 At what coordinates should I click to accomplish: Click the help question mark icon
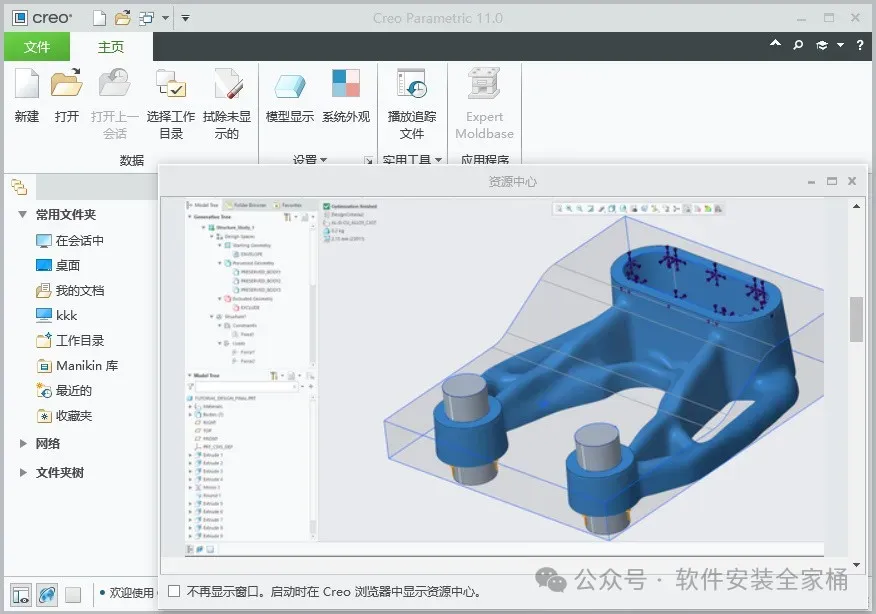click(860, 45)
